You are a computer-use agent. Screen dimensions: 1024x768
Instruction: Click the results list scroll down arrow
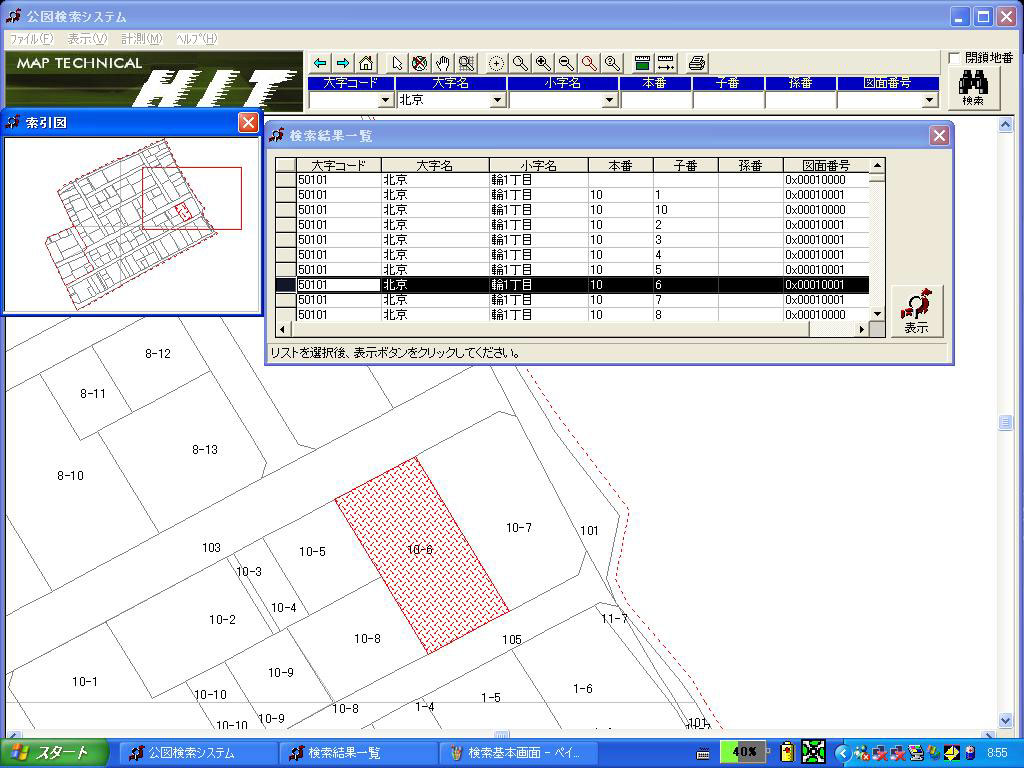(878, 314)
